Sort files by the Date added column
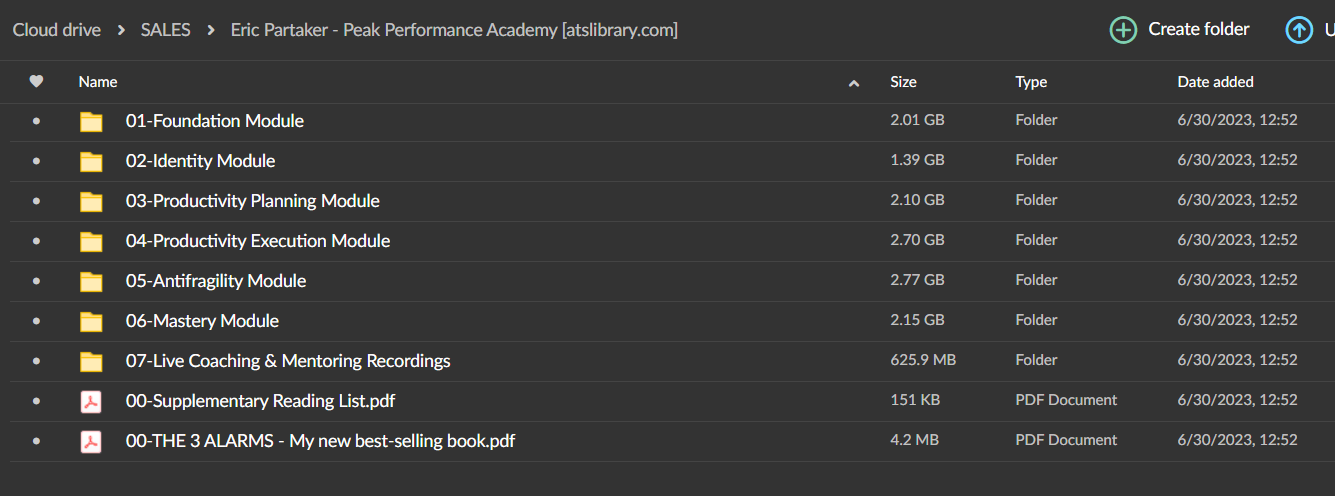This screenshot has width=1335, height=496. tap(1215, 82)
